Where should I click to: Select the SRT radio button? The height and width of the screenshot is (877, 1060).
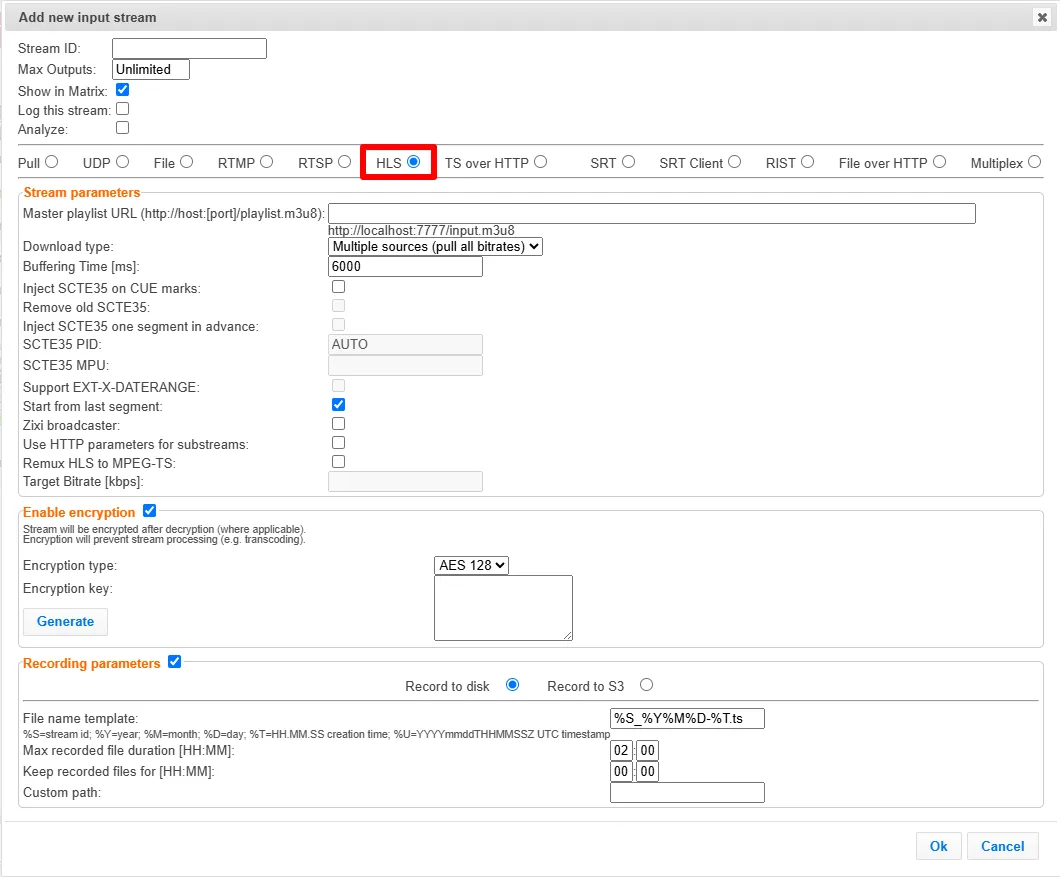[x=629, y=162]
